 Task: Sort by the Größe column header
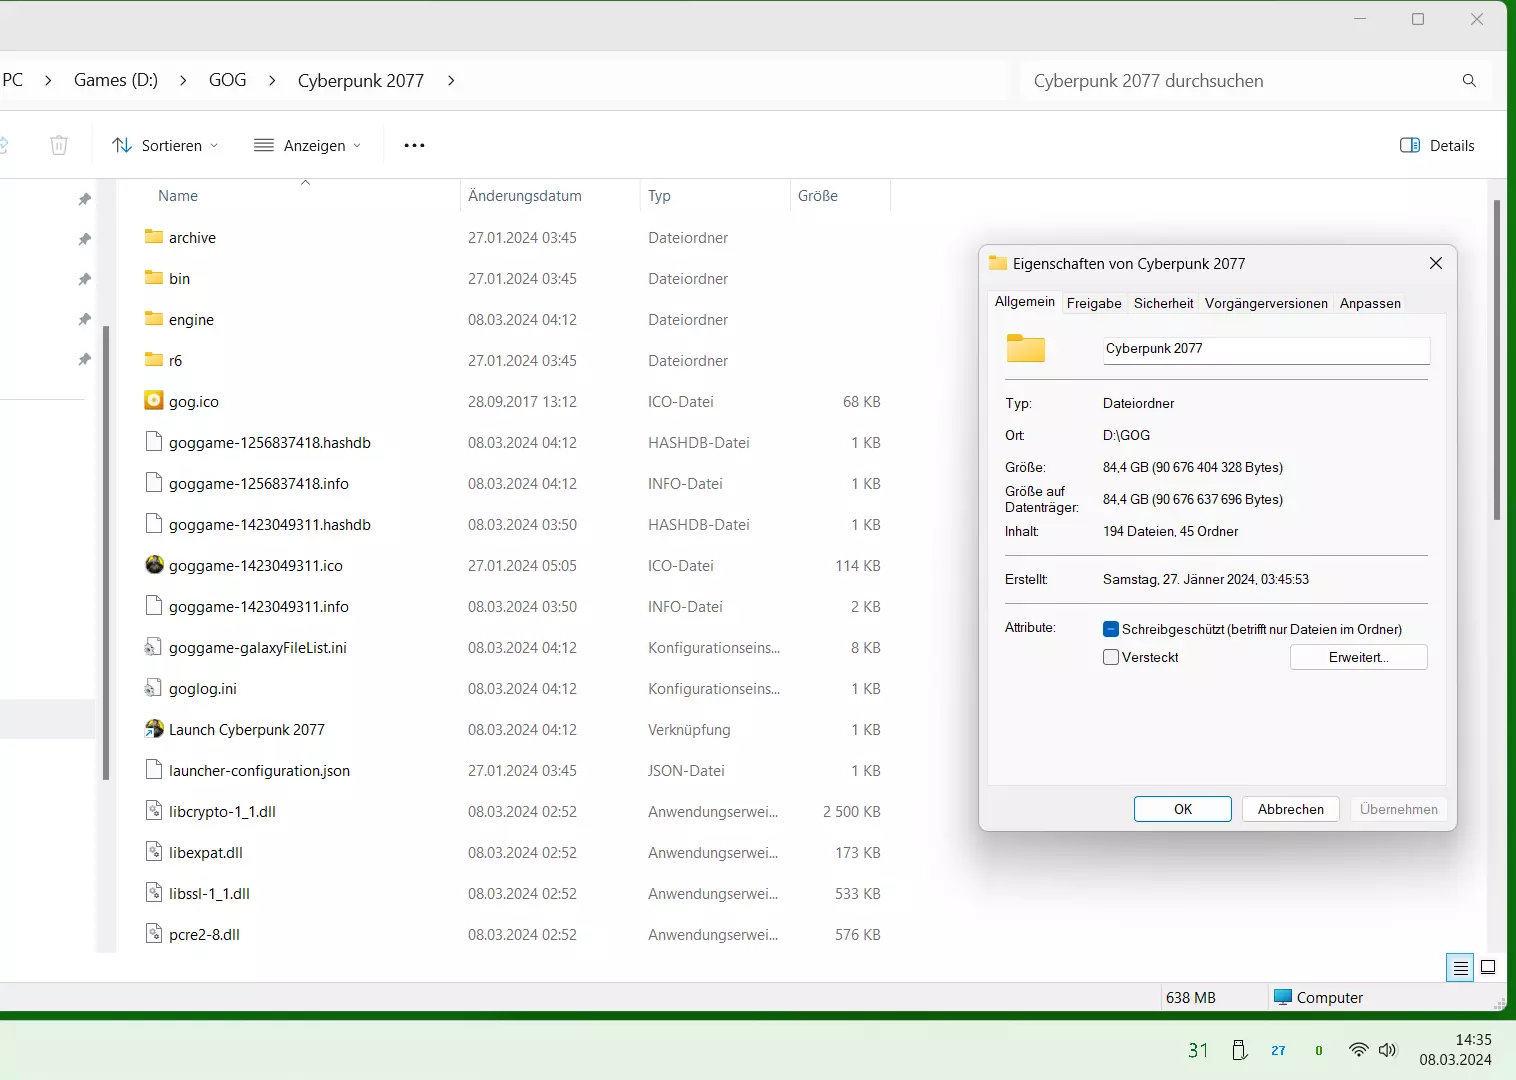818,196
